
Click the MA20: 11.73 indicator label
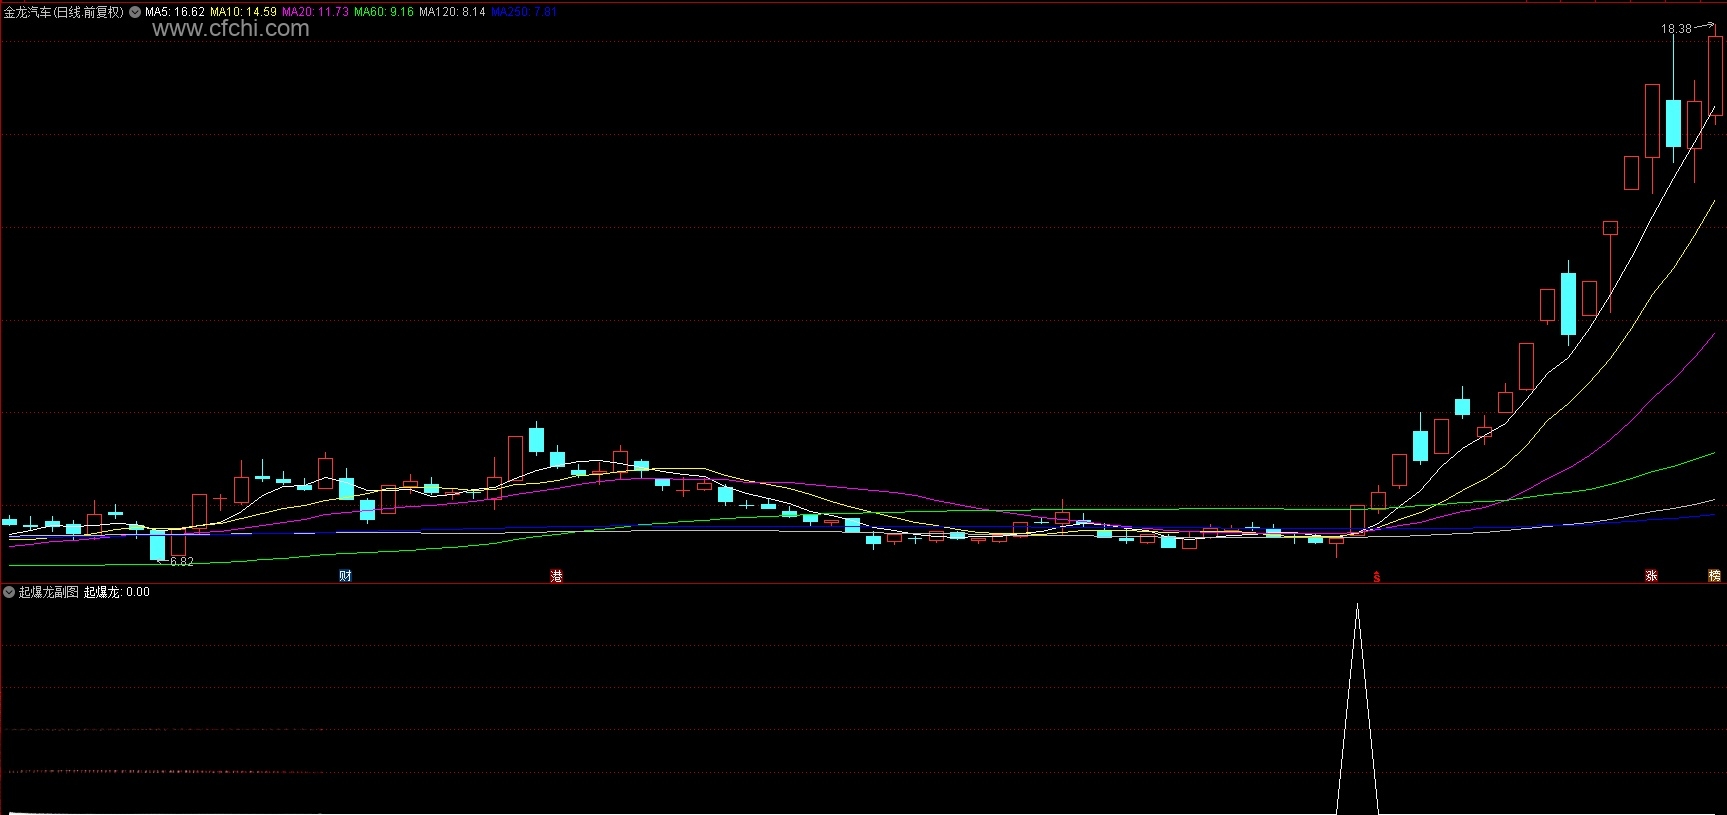pyautogui.click(x=315, y=12)
